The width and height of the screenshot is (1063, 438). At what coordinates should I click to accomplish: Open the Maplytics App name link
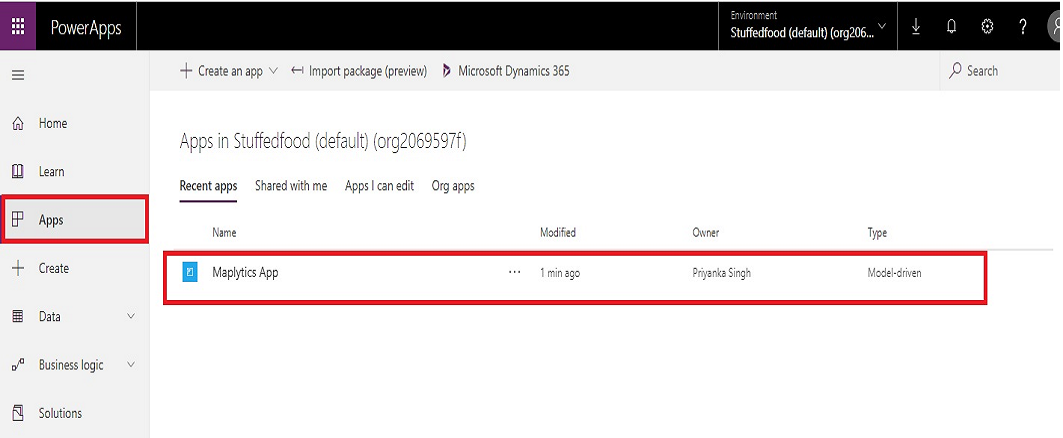(x=245, y=273)
